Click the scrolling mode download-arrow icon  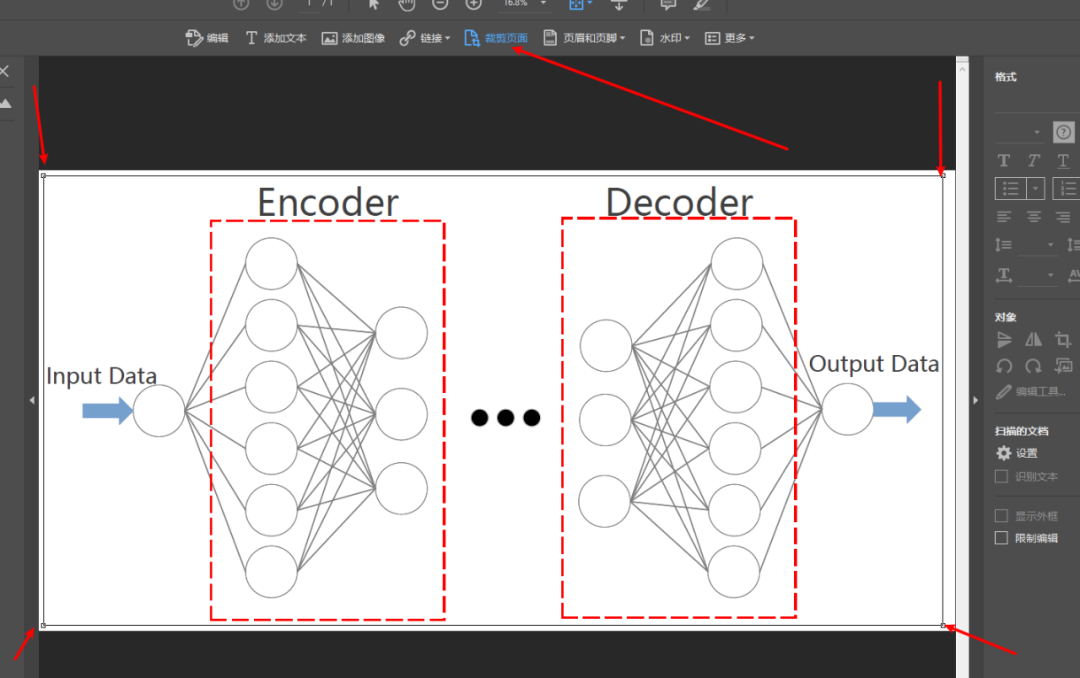(619, 5)
